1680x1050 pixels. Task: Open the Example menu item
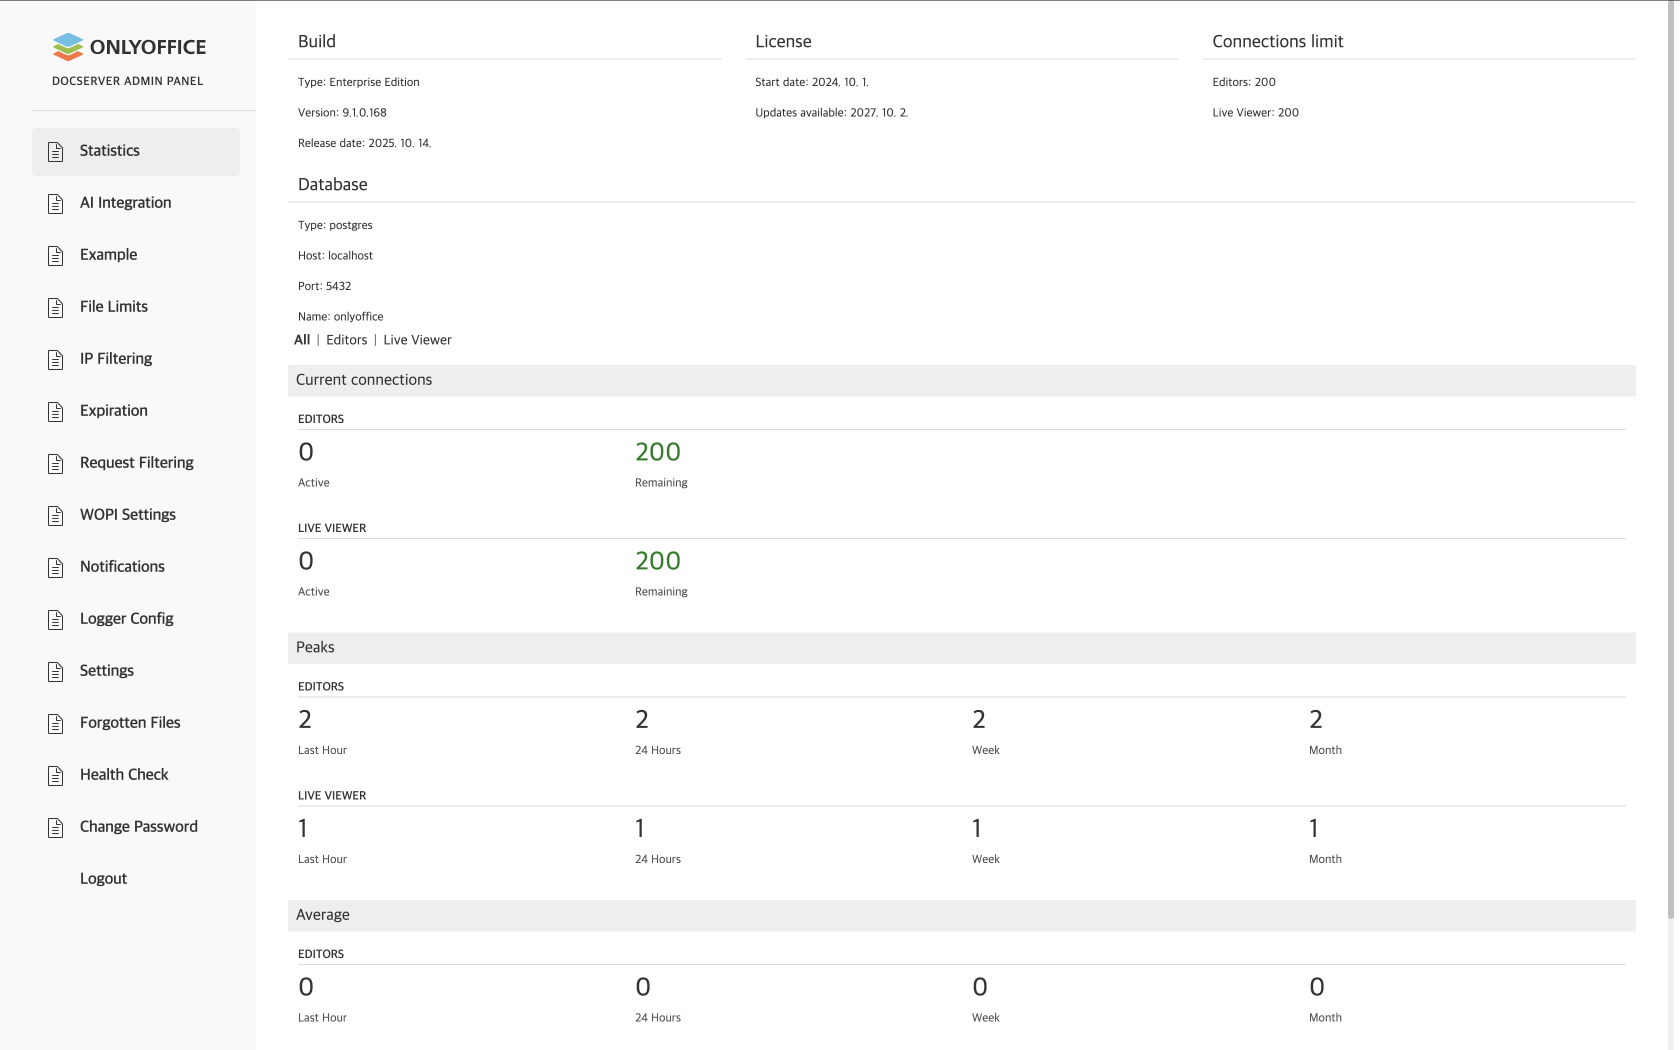click(108, 255)
